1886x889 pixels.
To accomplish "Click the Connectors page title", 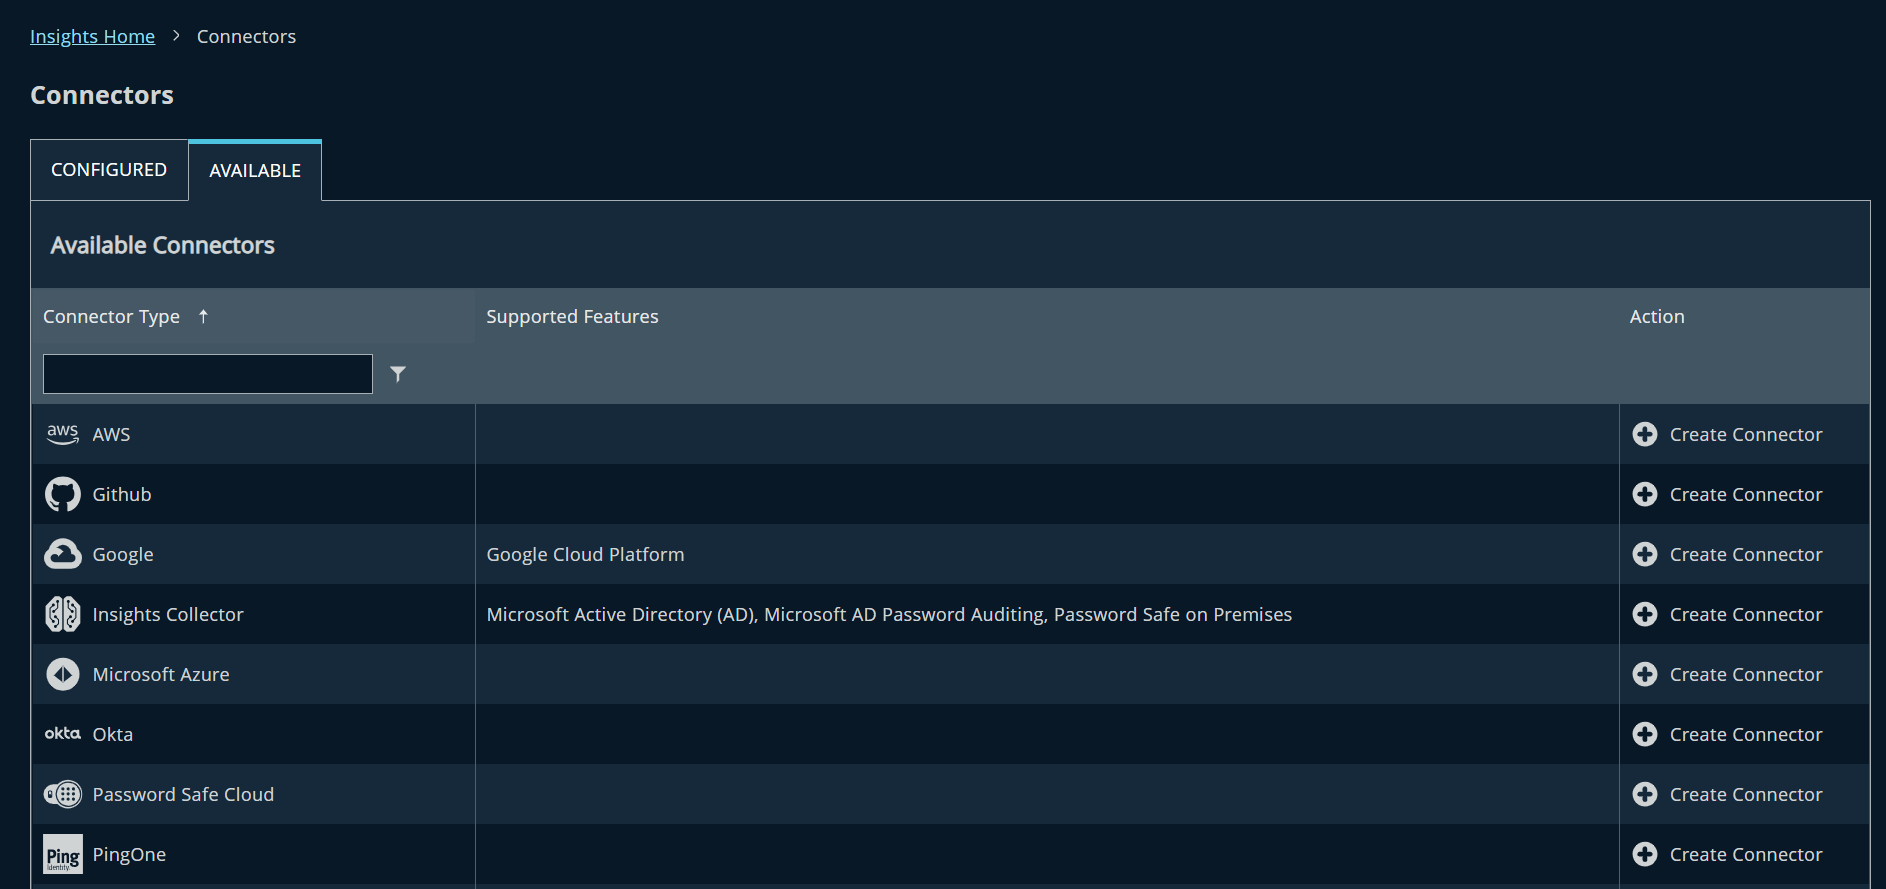I will pos(102,95).
